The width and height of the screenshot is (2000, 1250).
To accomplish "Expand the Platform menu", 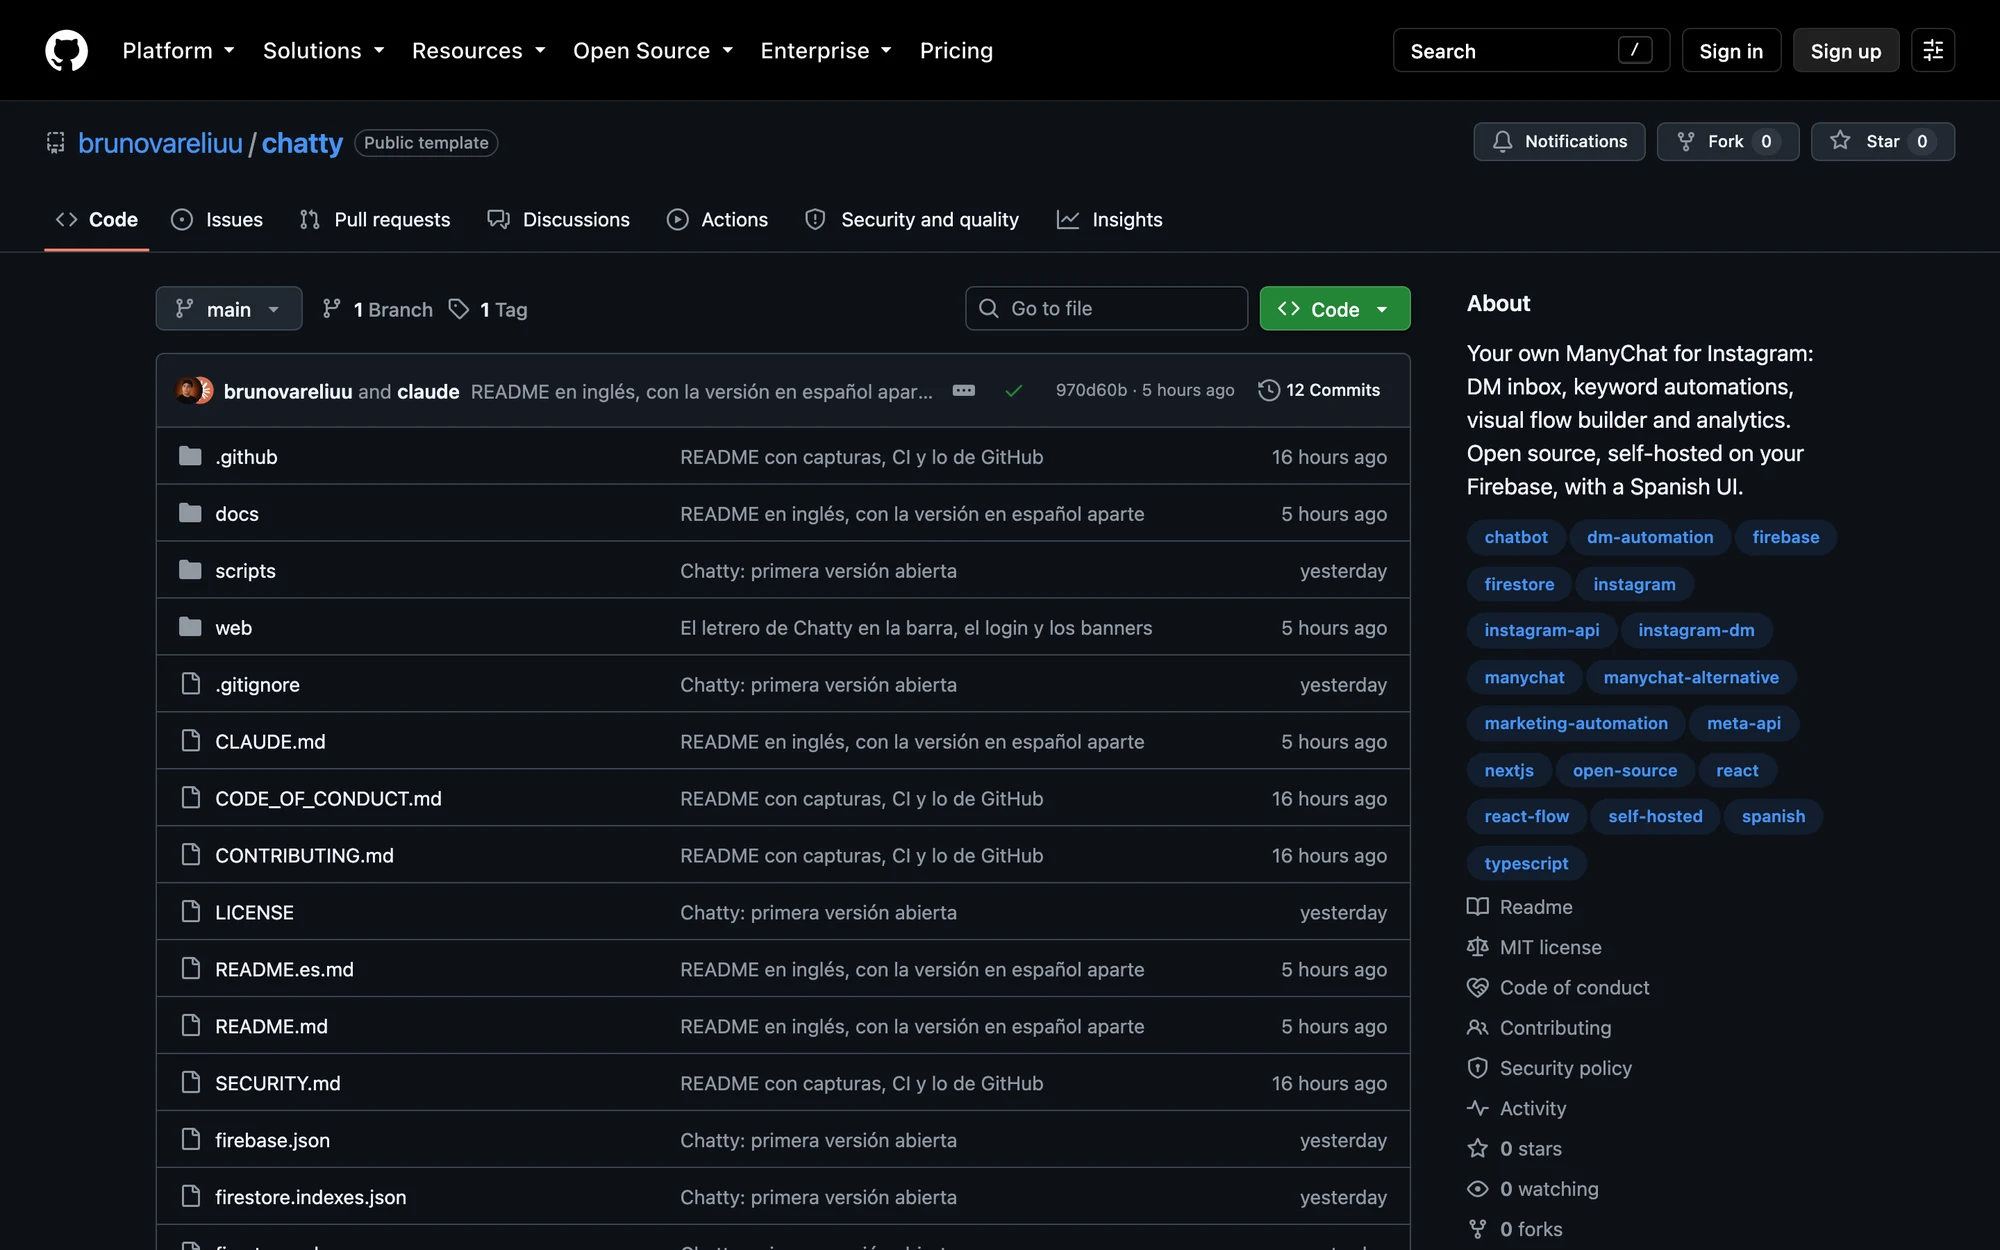I will click(x=178, y=50).
